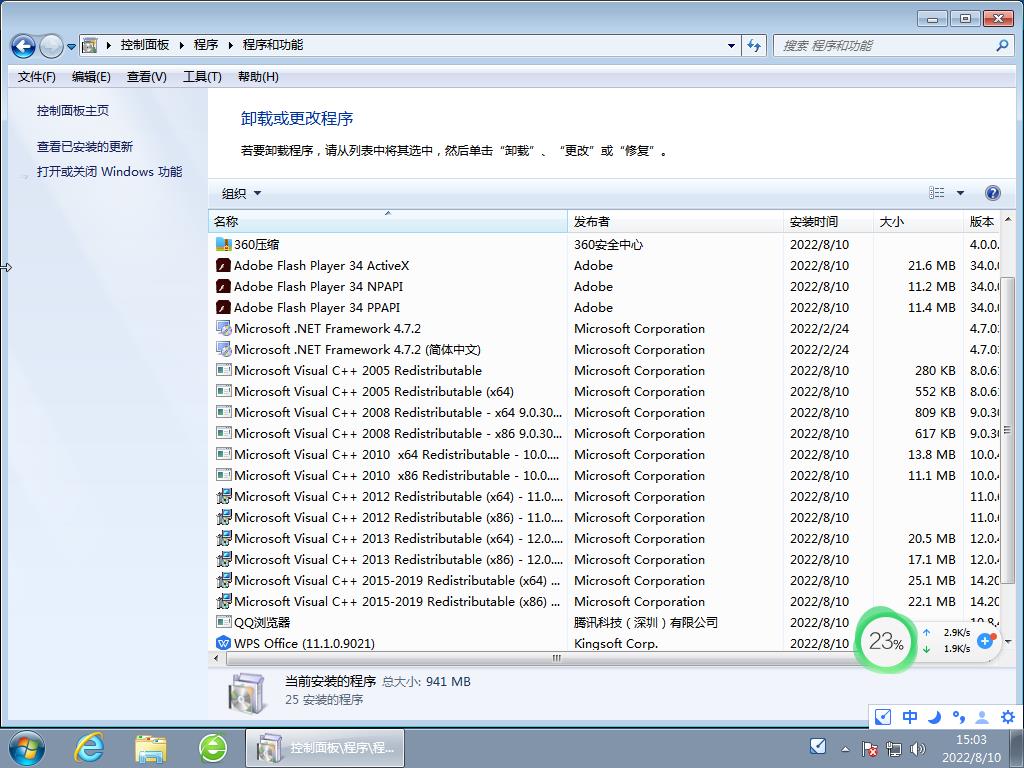This screenshot has width=1024, height=768.
Task: Select Visual C++ 2010 x64 Redistributable row name
Action: 396,454
